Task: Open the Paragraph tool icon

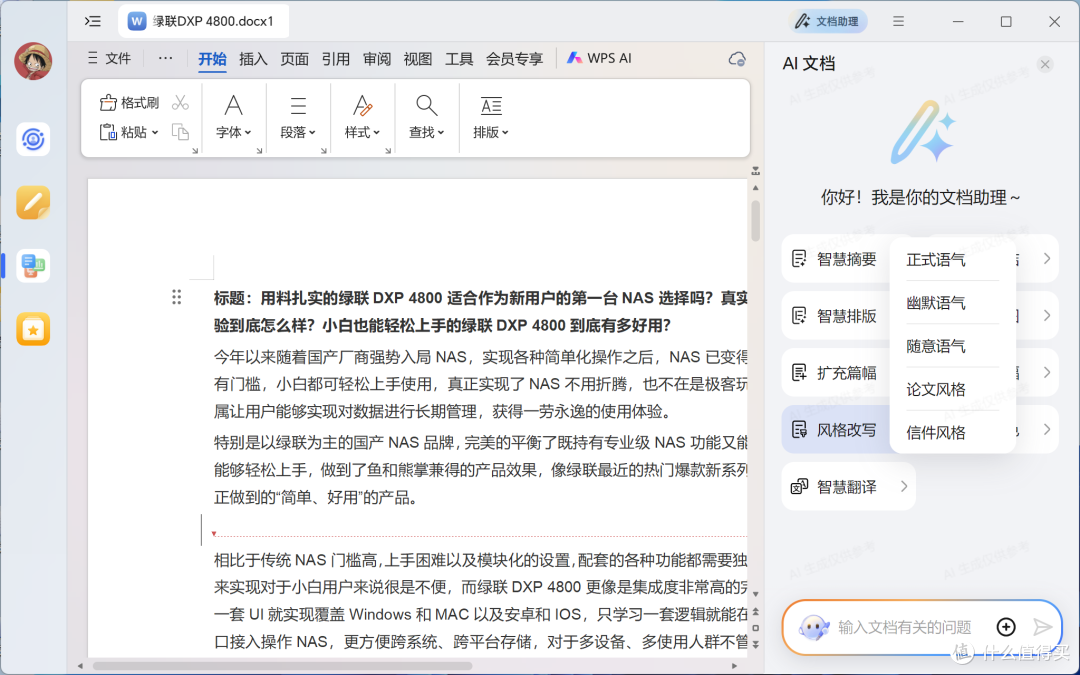Action: click(298, 105)
